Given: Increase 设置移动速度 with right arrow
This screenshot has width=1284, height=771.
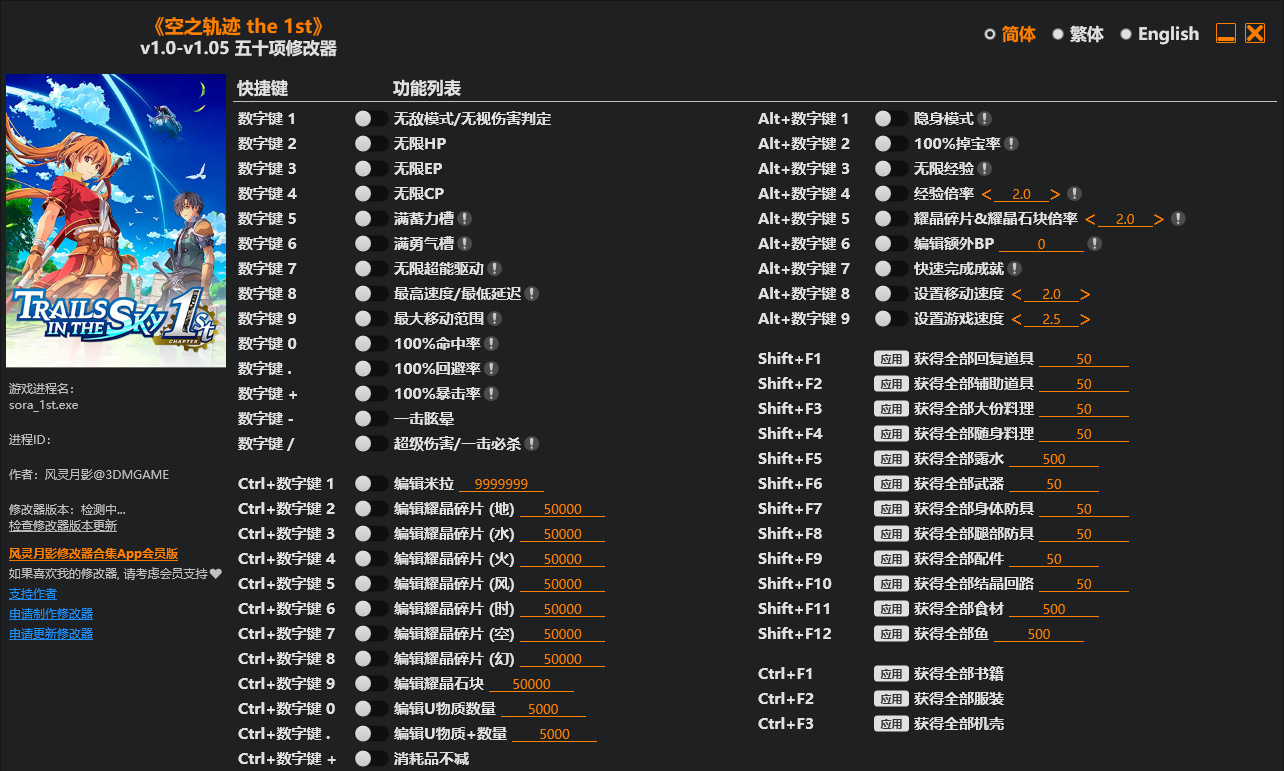Looking at the screenshot, I should coord(1085,294).
